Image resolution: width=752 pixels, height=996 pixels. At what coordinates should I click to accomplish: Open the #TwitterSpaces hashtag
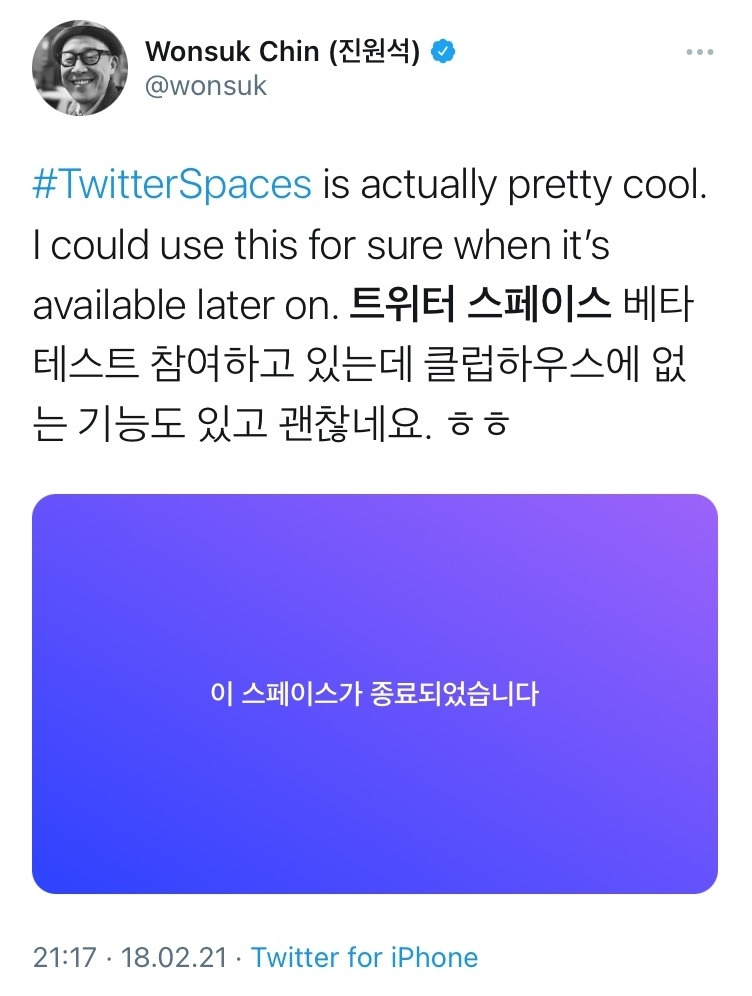click(x=172, y=186)
